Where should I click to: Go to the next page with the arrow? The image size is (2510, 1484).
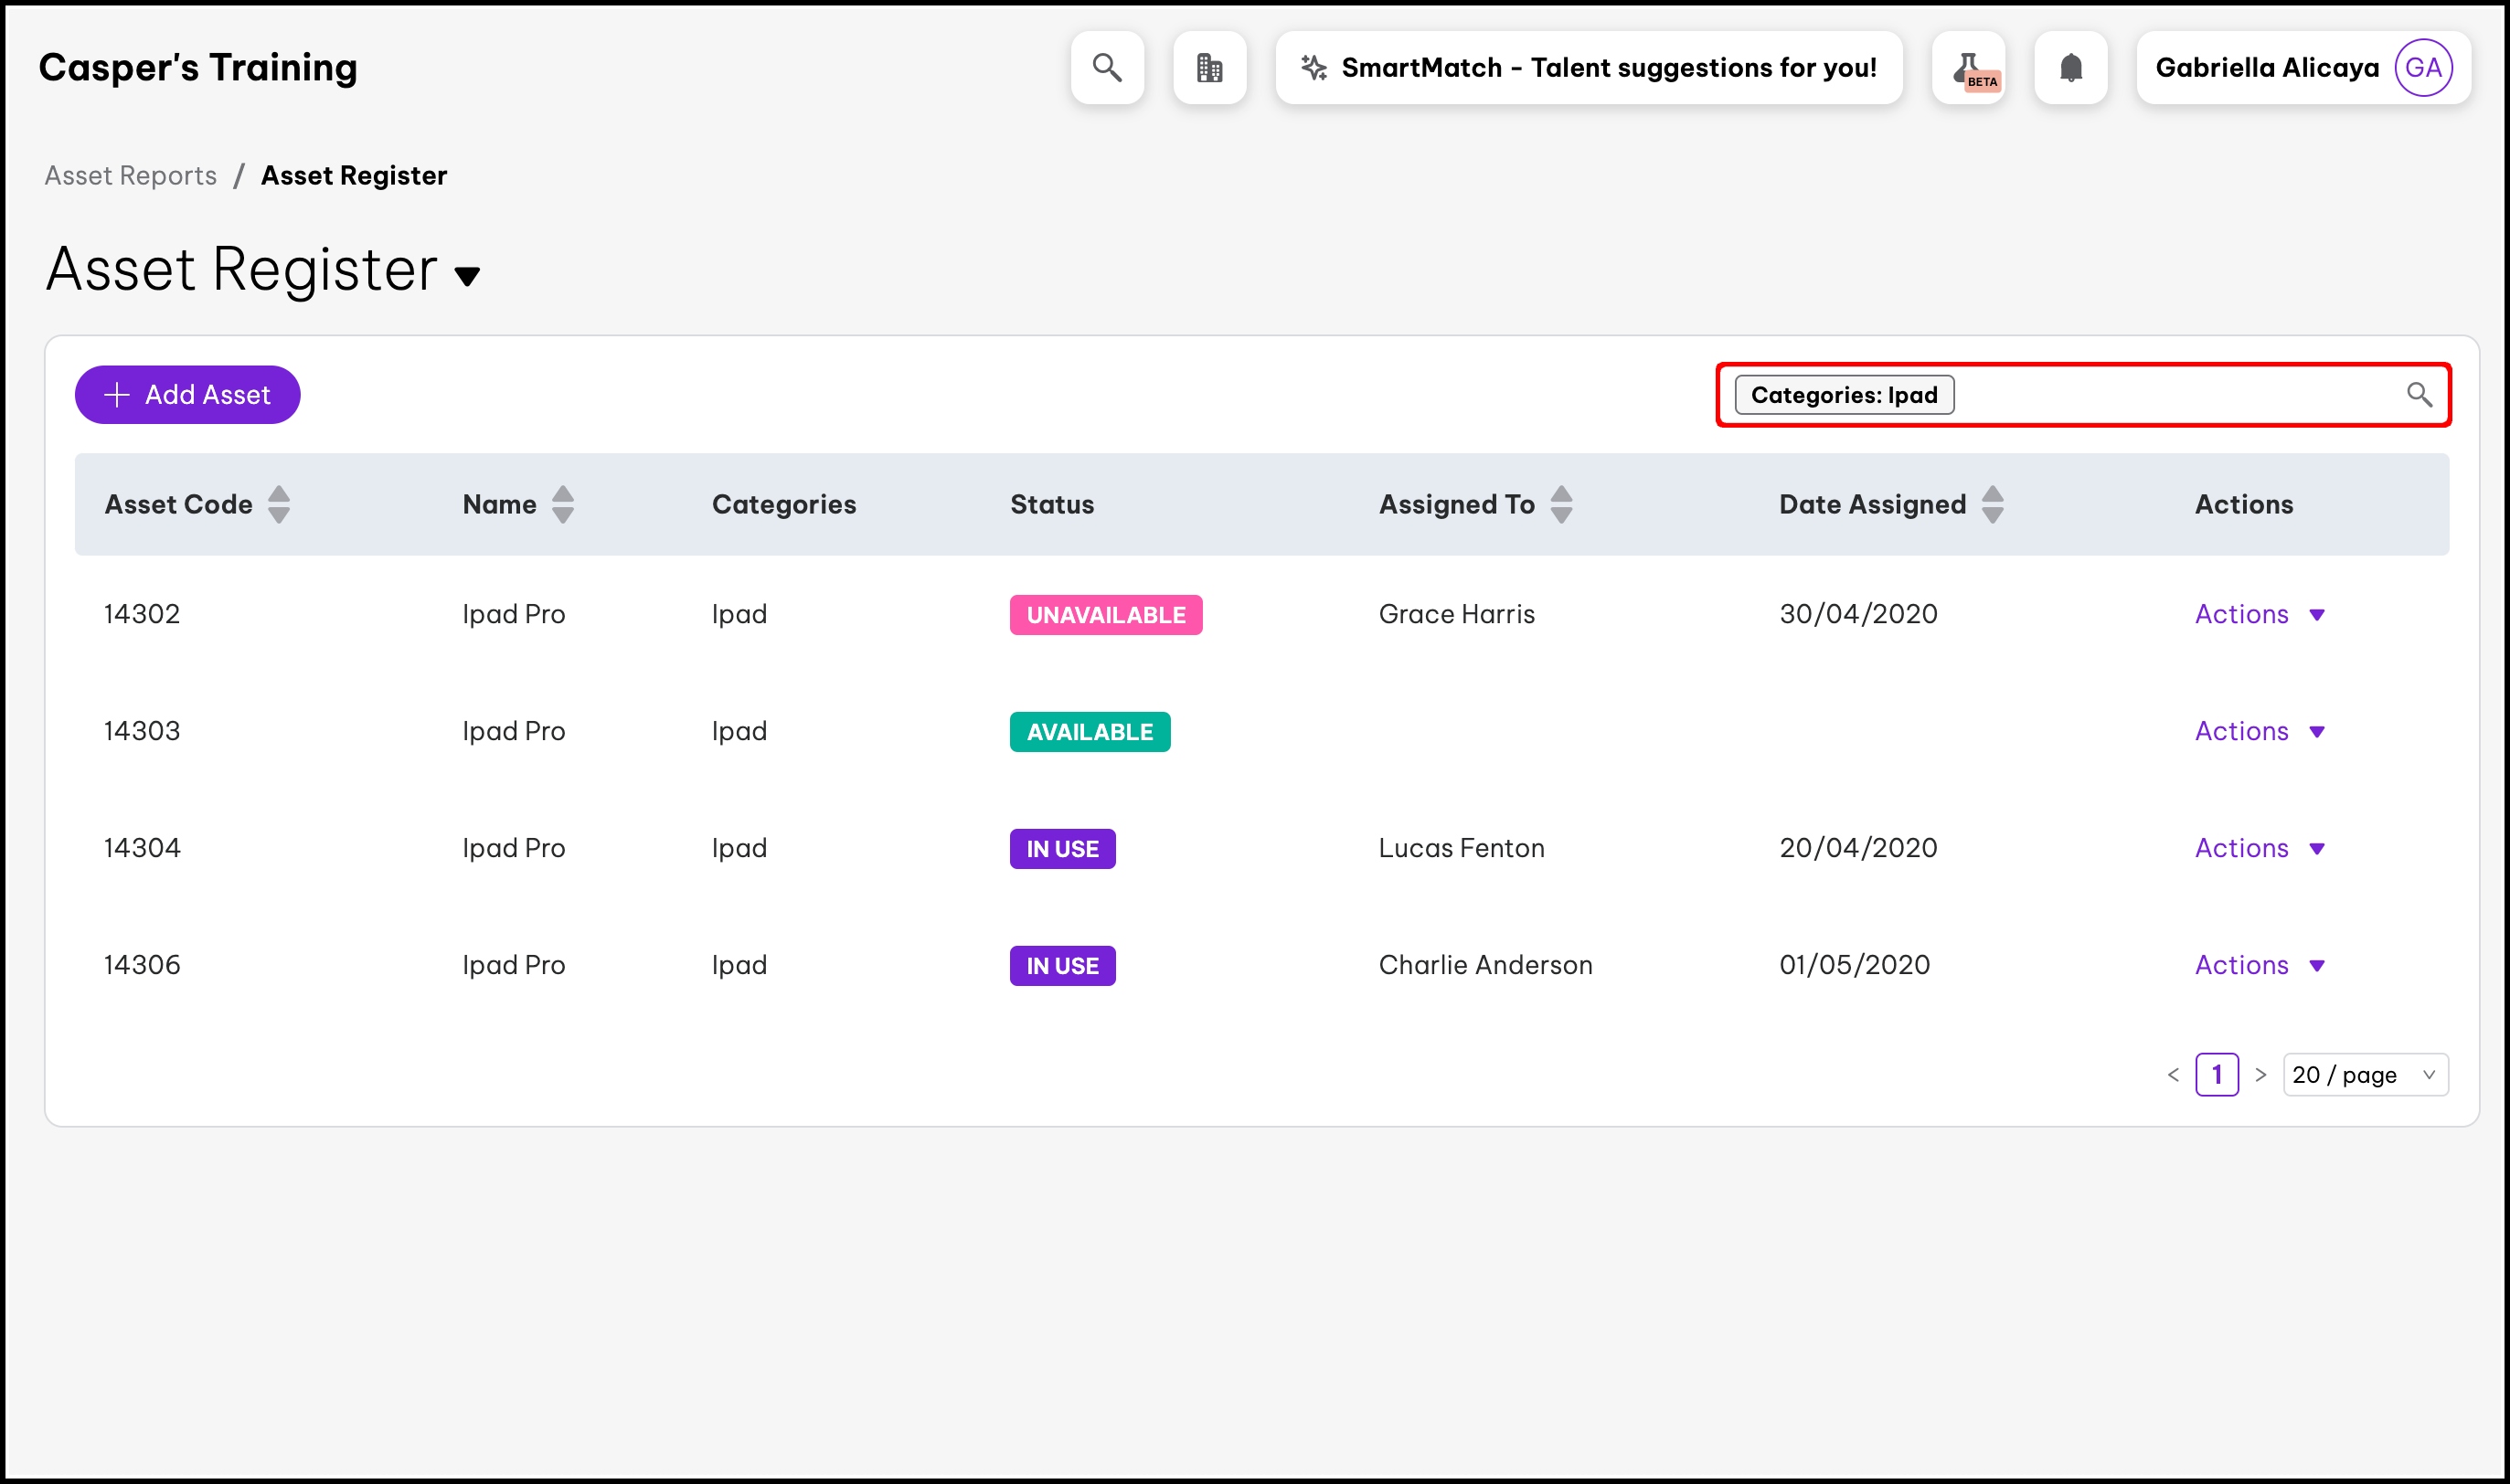[2260, 1075]
